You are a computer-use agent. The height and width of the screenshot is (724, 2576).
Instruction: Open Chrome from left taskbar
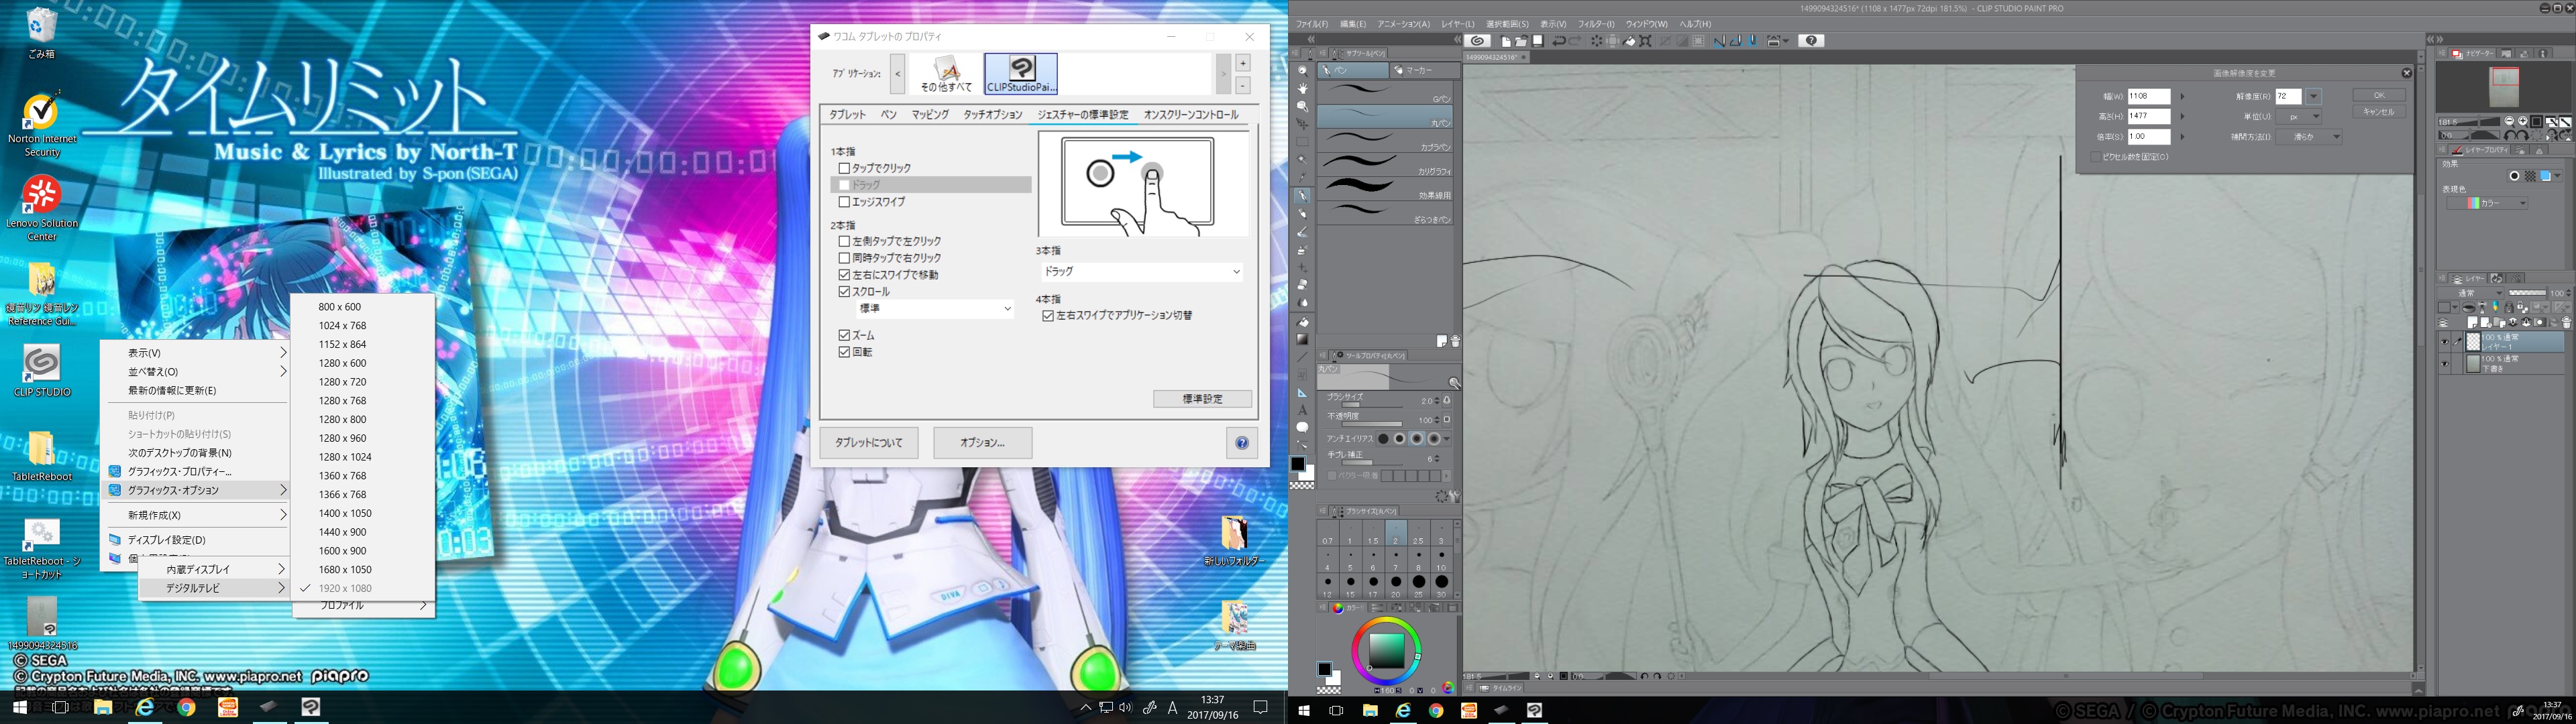tap(186, 707)
